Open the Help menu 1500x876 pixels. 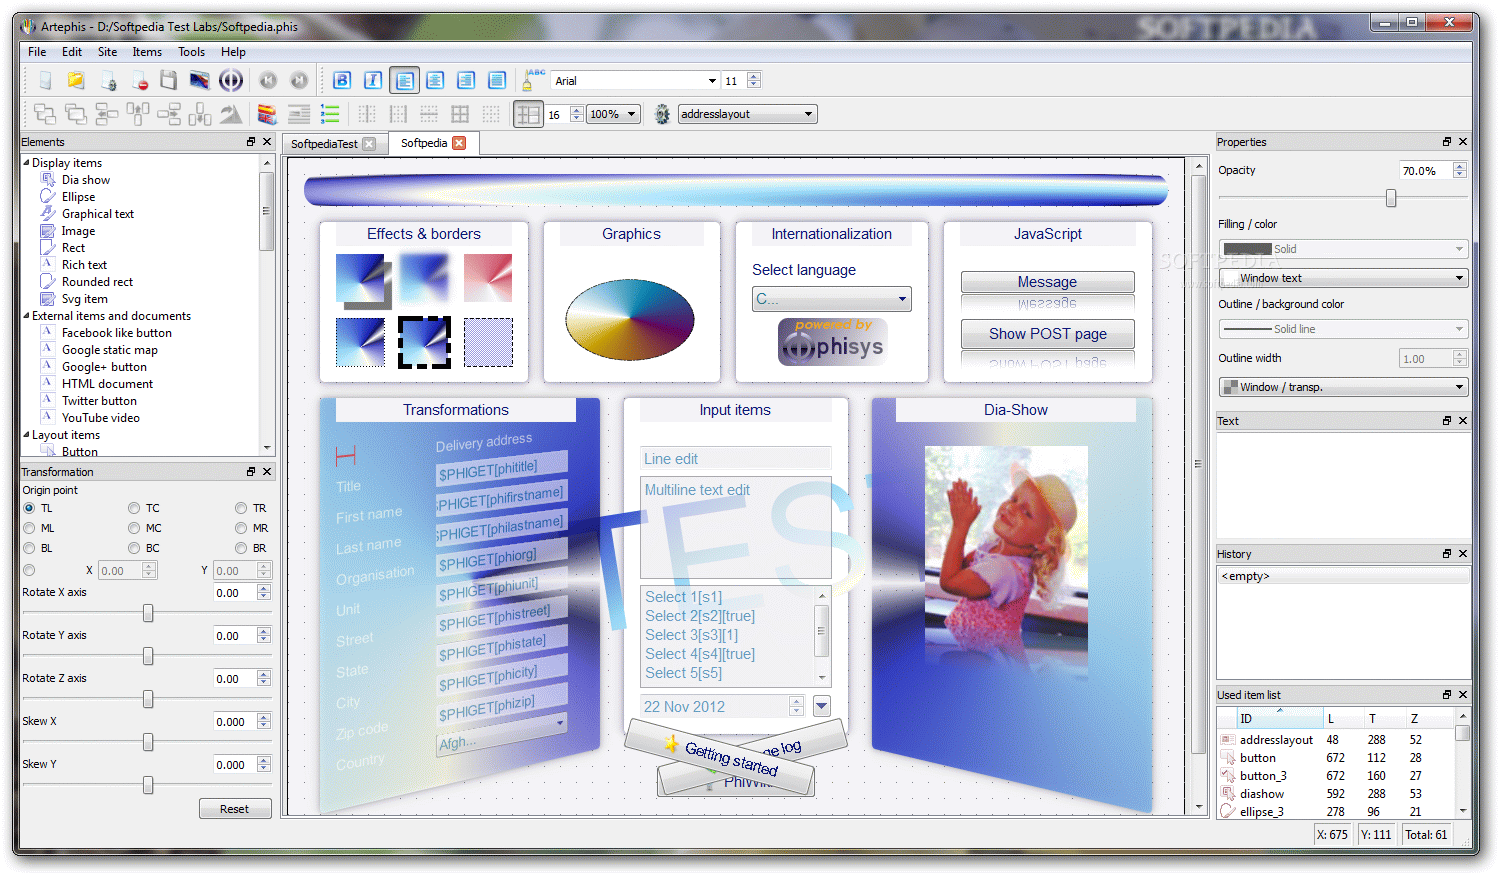pyautogui.click(x=233, y=52)
